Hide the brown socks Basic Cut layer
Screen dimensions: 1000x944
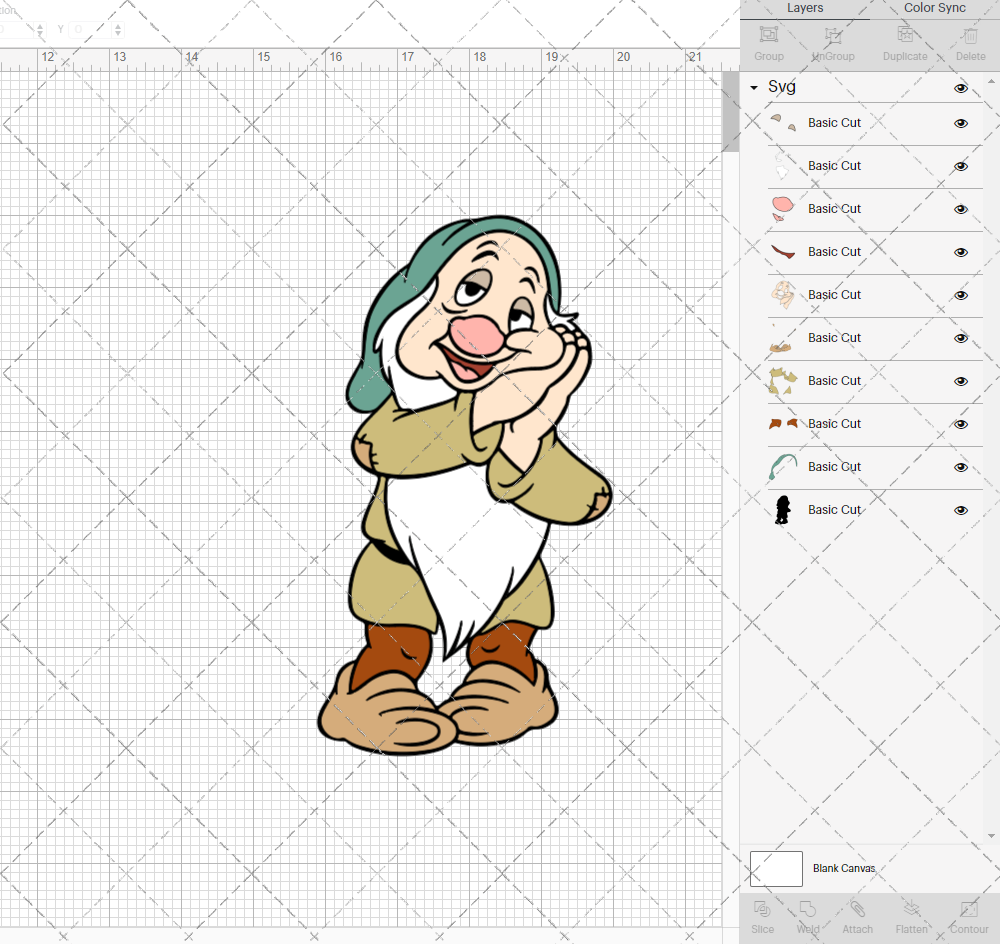coord(961,424)
